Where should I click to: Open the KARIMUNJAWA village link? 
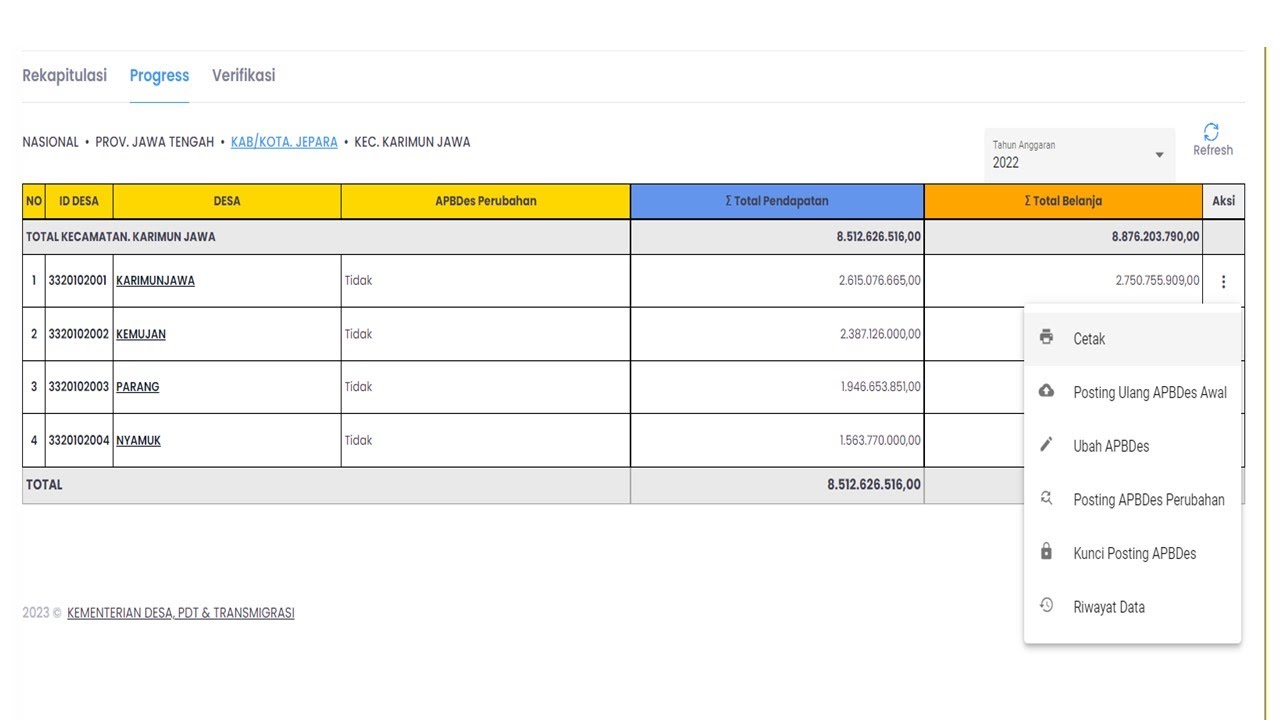(x=155, y=281)
